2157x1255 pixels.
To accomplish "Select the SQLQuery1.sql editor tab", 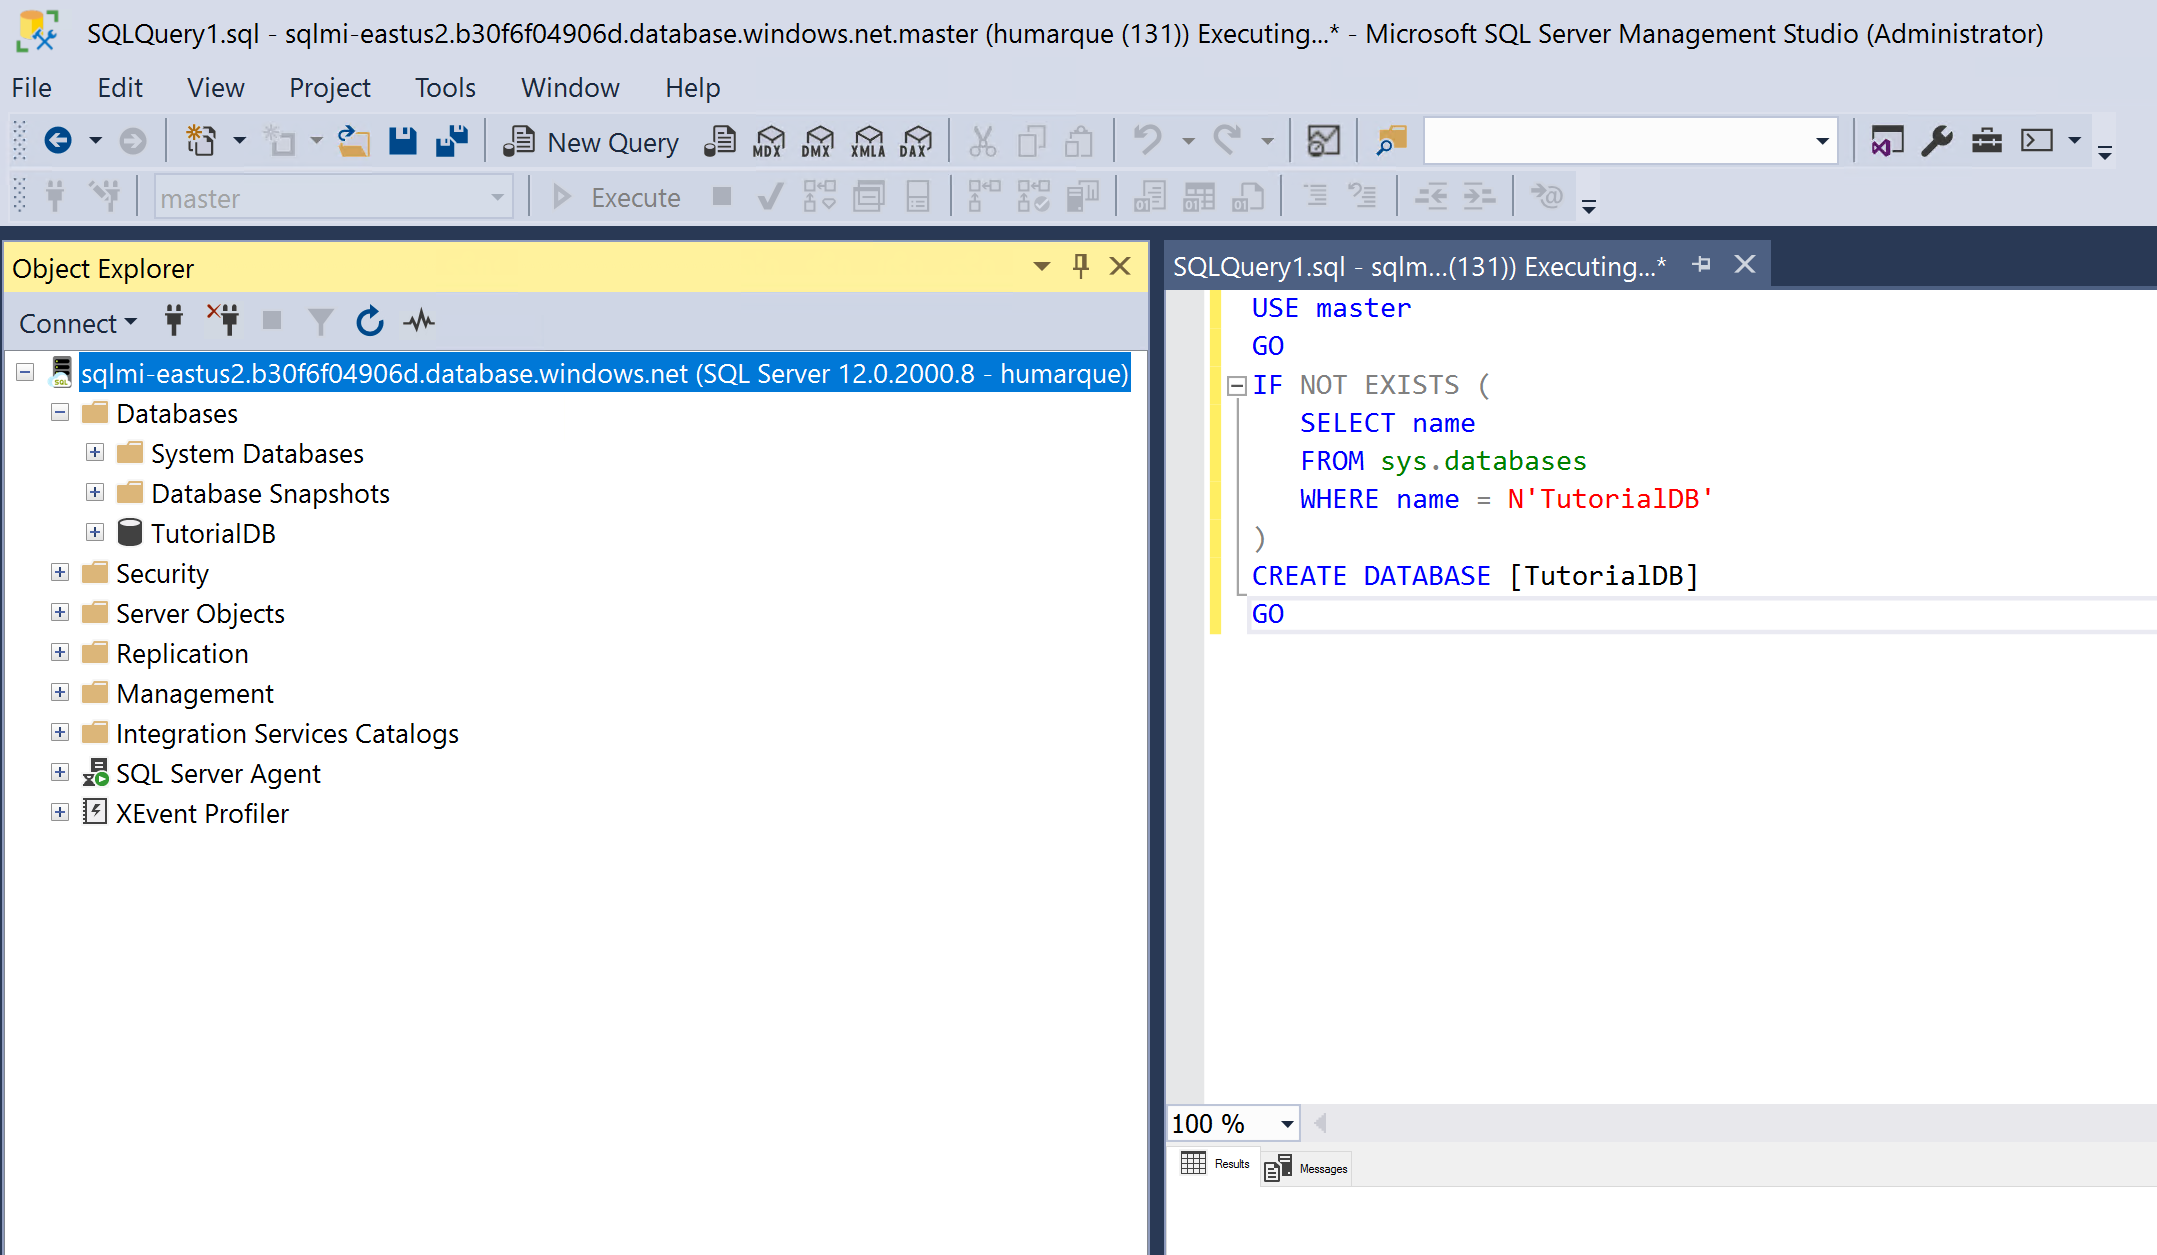I will (x=1419, y=267).
